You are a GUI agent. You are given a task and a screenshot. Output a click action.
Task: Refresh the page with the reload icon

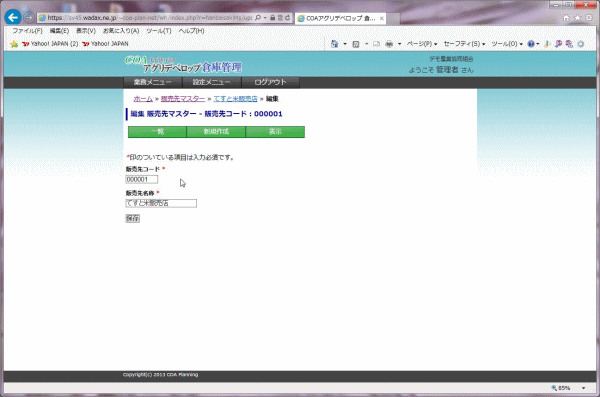point(287,18)
